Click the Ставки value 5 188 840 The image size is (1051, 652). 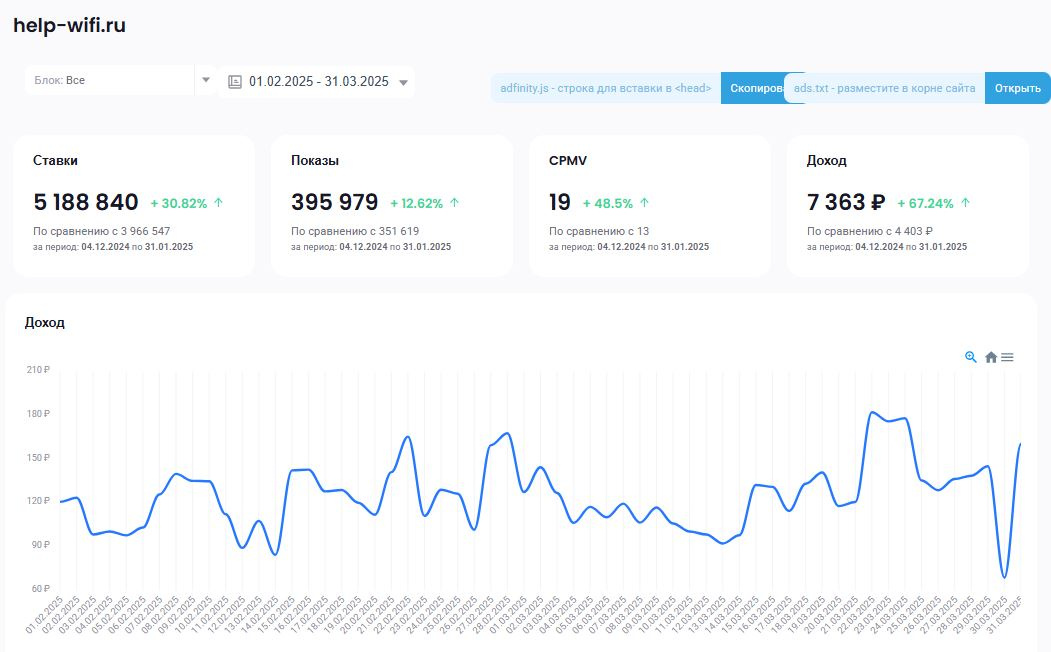[x=86, y=202]
